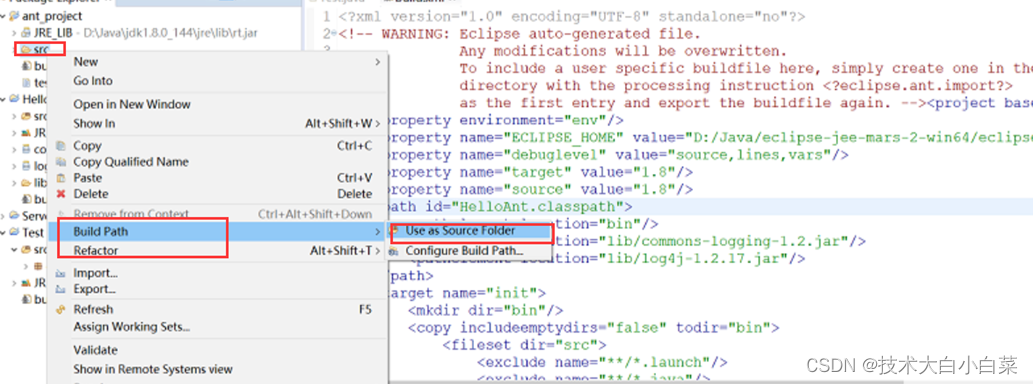
Task: Click the Copy icon in context menu
Action: 61,146
